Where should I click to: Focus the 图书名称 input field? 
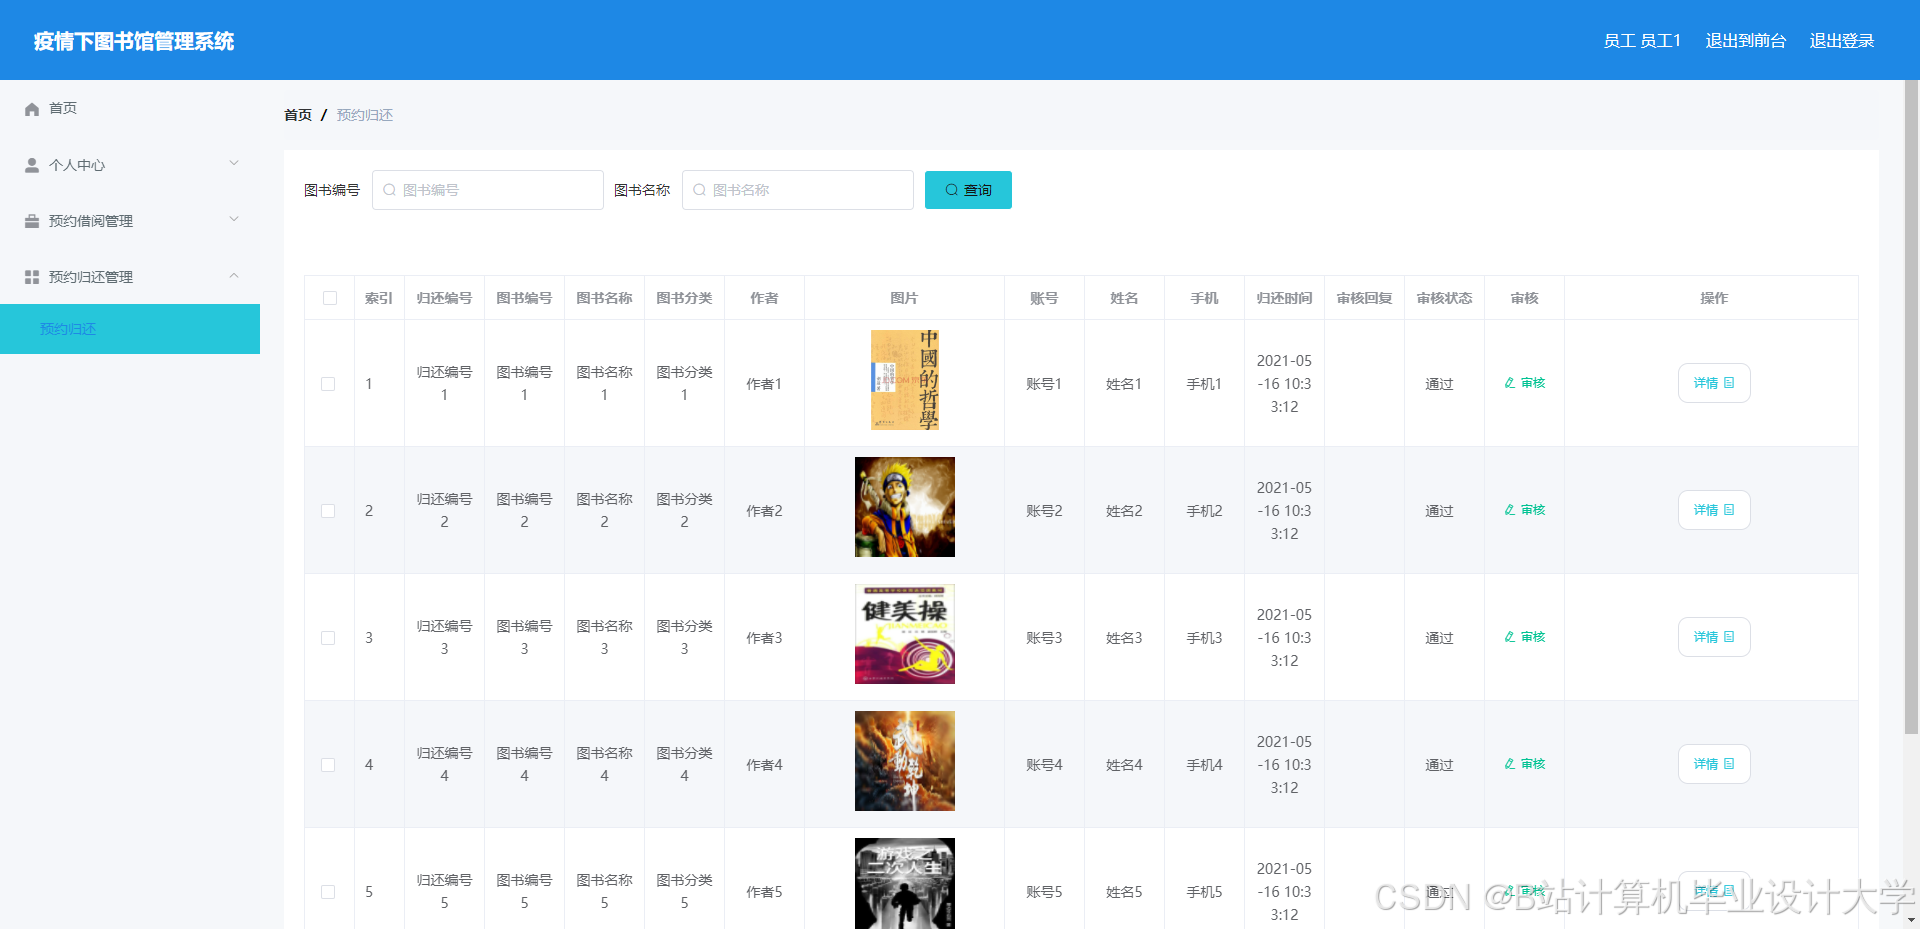click(x=798, y=190)
